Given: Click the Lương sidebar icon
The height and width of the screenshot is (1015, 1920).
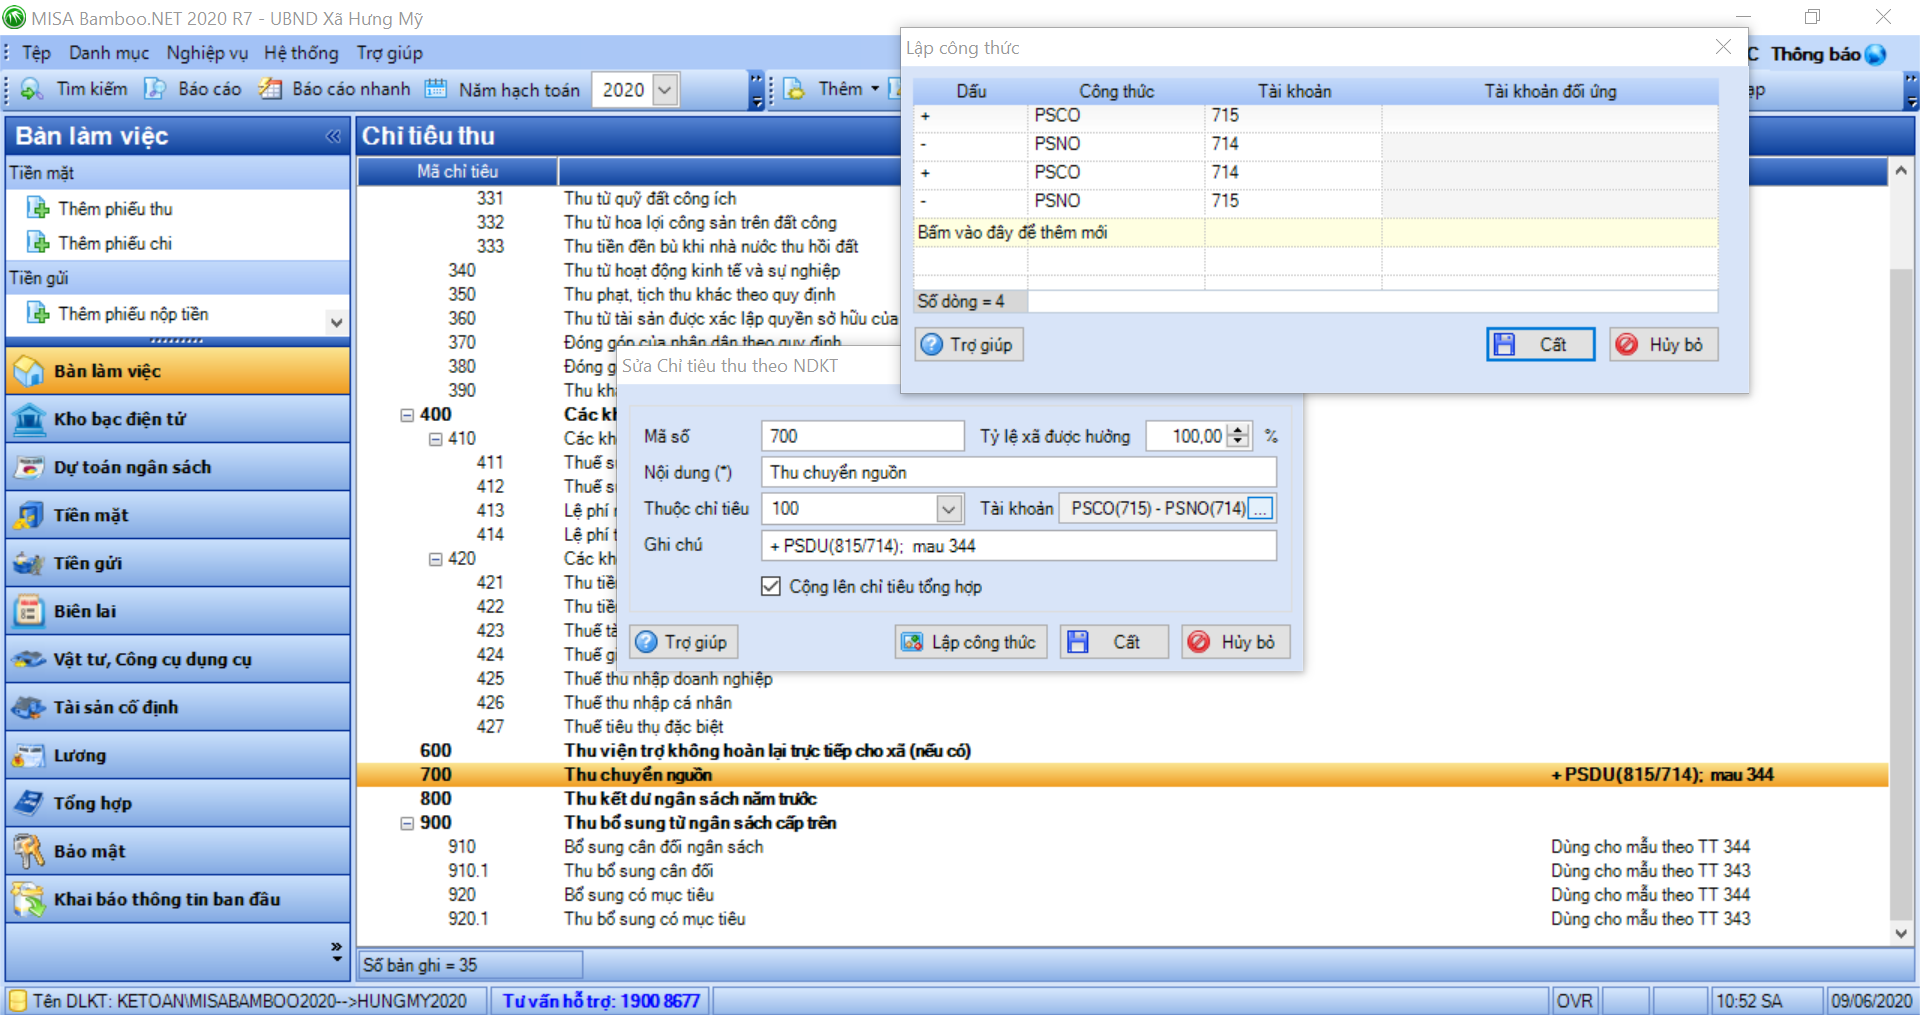Looking at the screenshot, I should [x=29, y=755].
